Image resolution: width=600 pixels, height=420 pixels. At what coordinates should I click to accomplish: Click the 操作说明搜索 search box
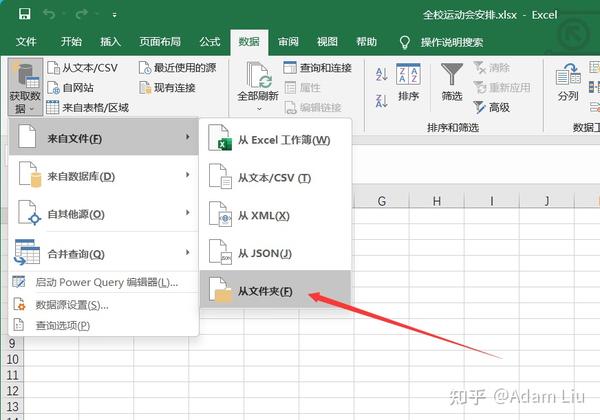(452, 42)
